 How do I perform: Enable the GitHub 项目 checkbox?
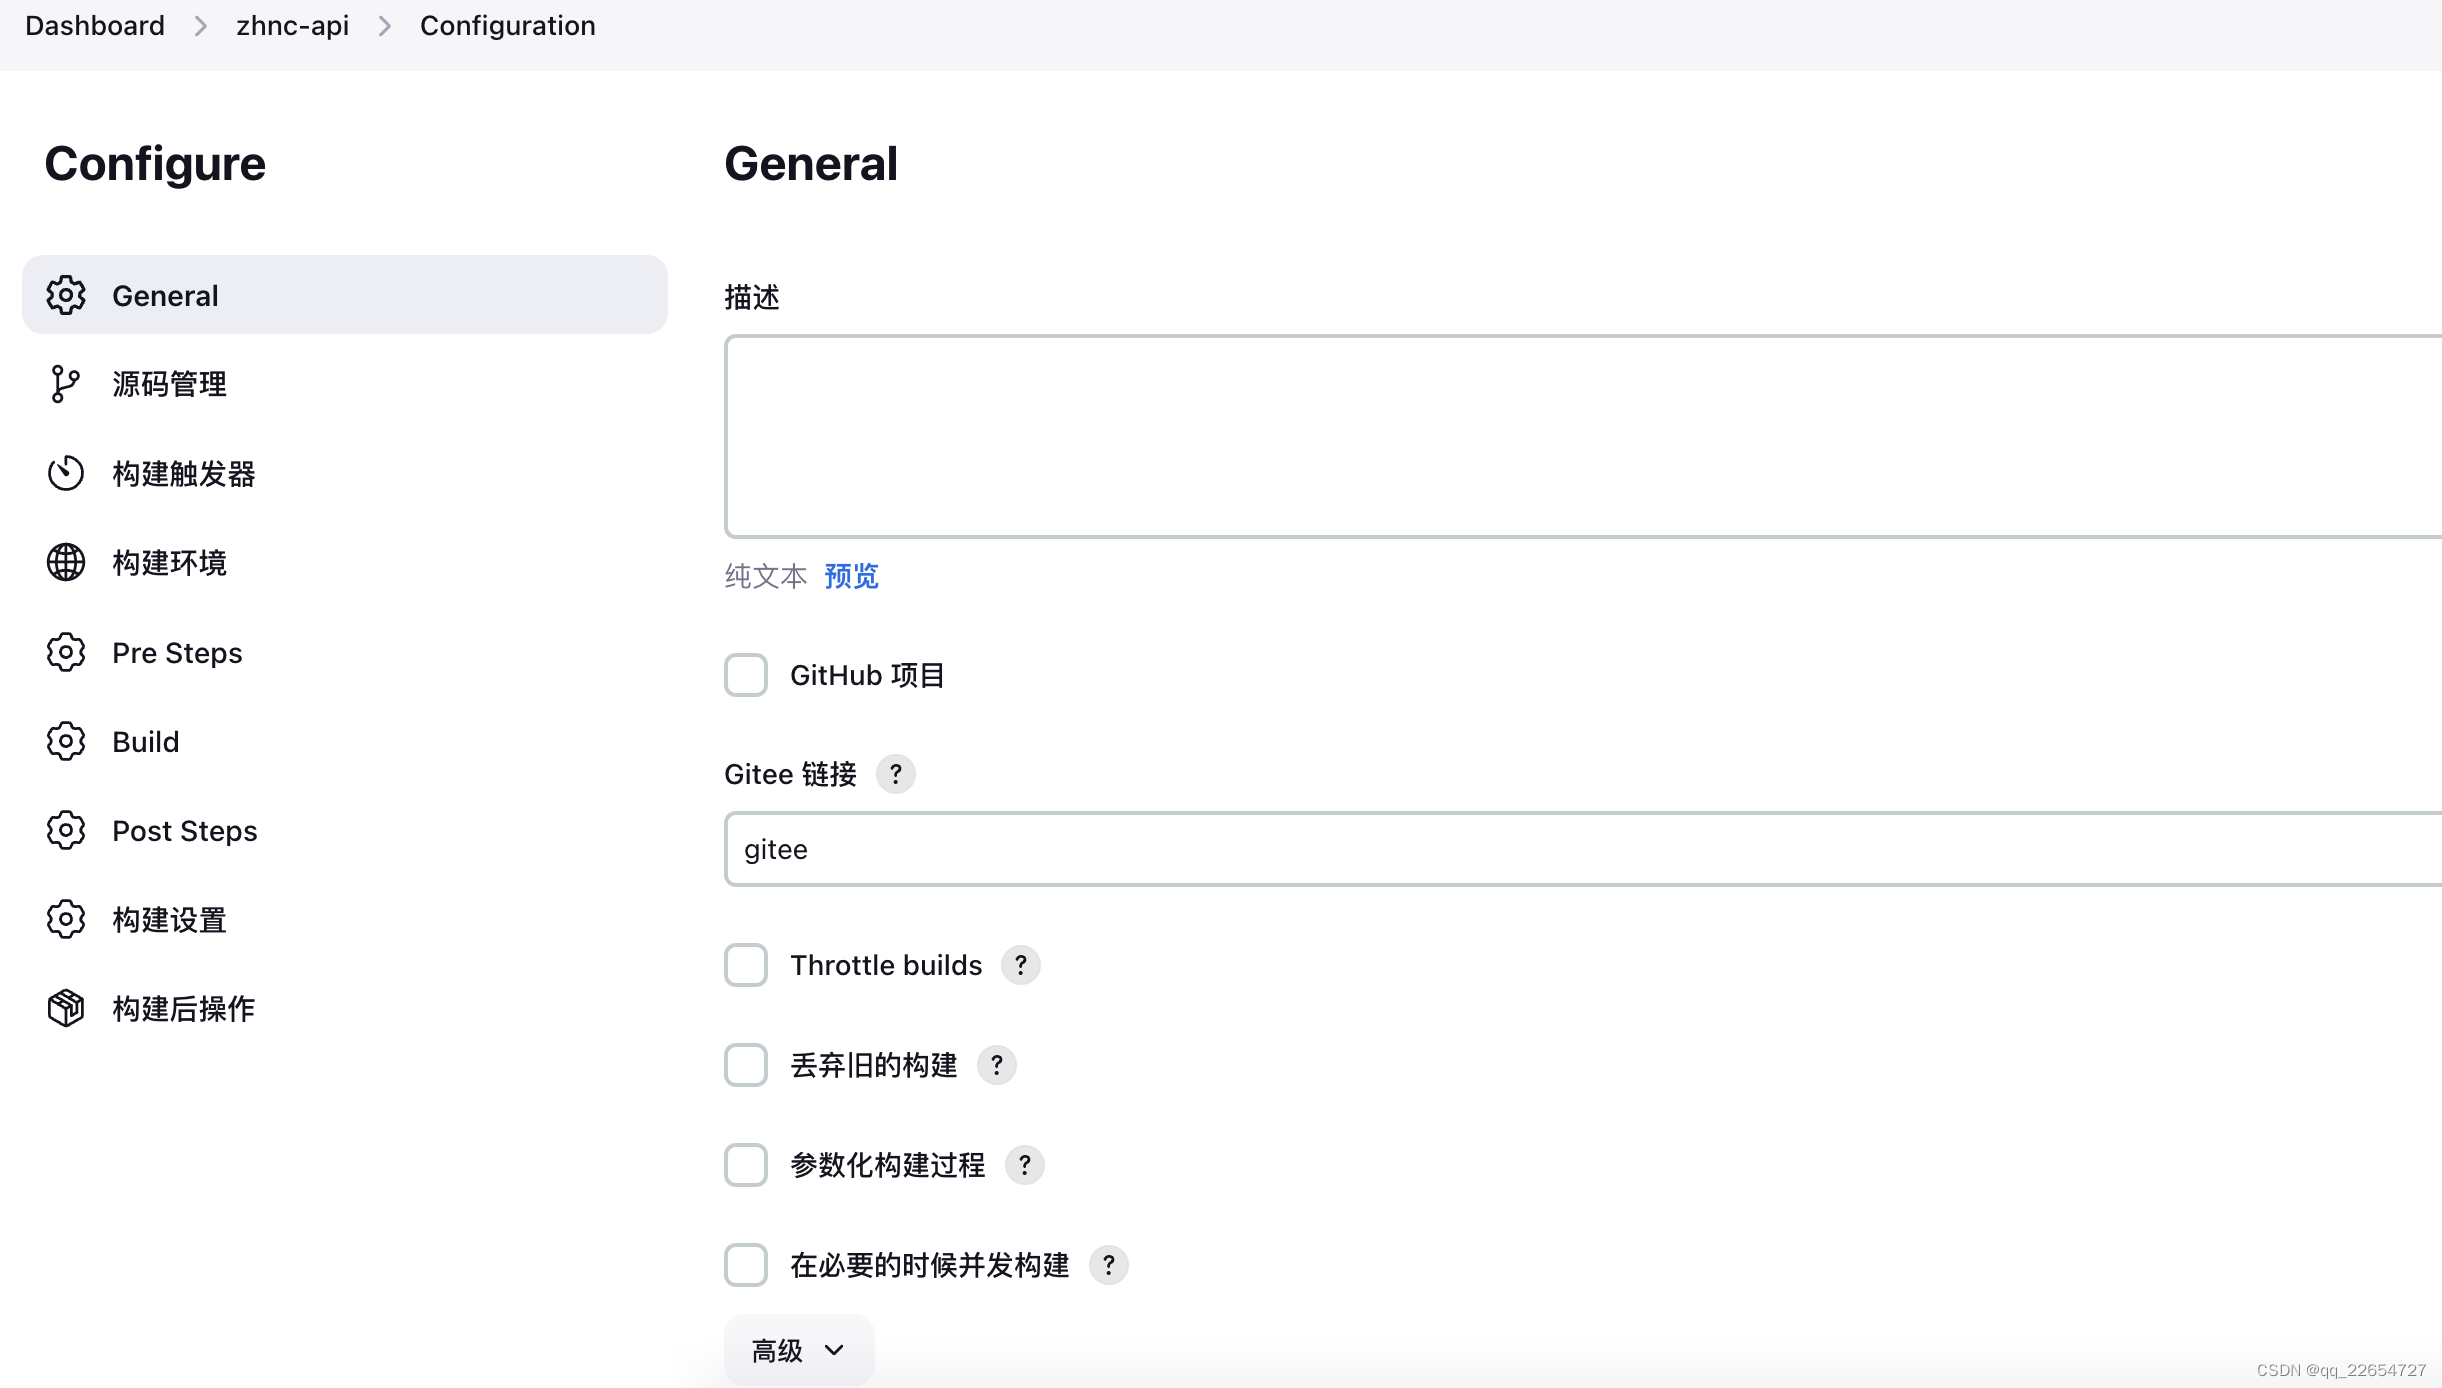746,675
